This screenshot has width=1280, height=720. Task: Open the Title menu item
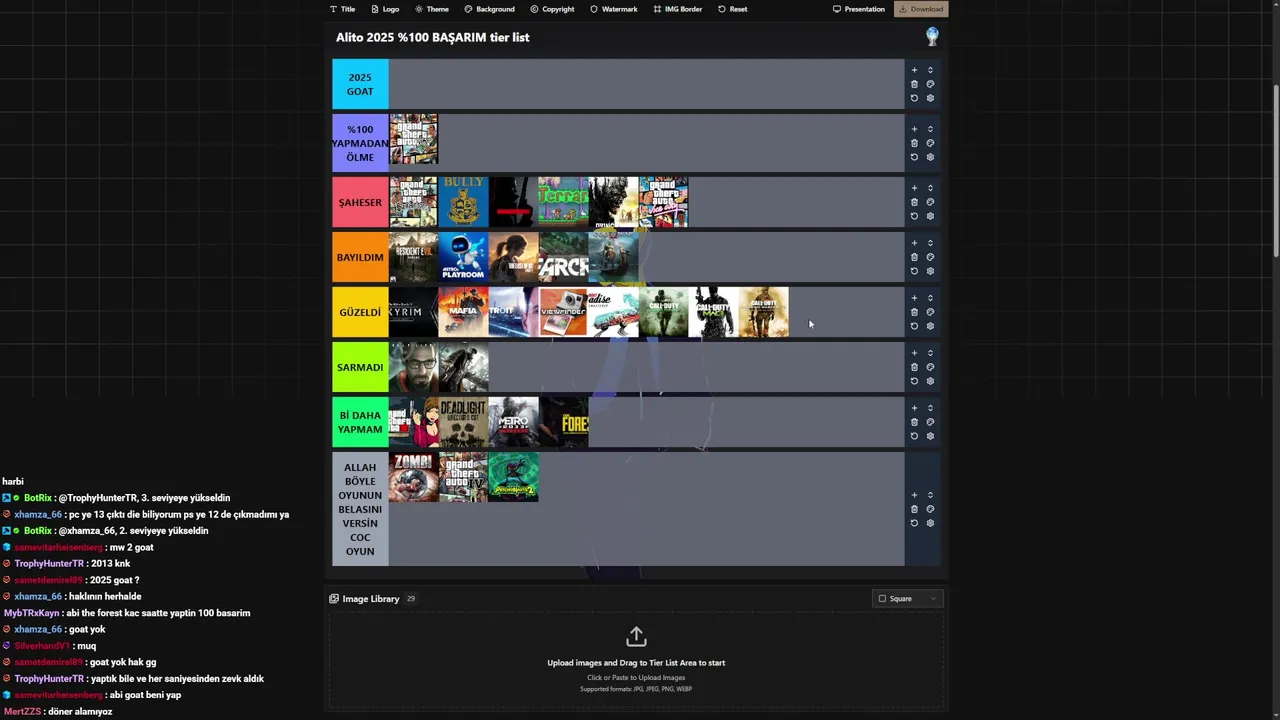[342, 9]
